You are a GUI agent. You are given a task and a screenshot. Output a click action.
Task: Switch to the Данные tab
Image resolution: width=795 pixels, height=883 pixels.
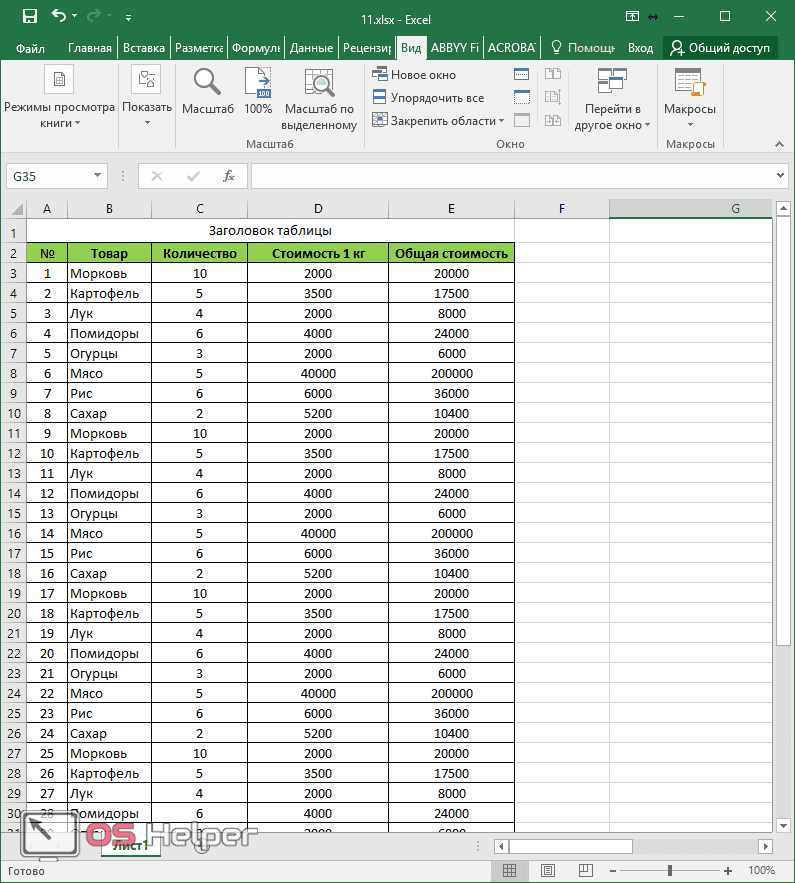click(311, 48)
